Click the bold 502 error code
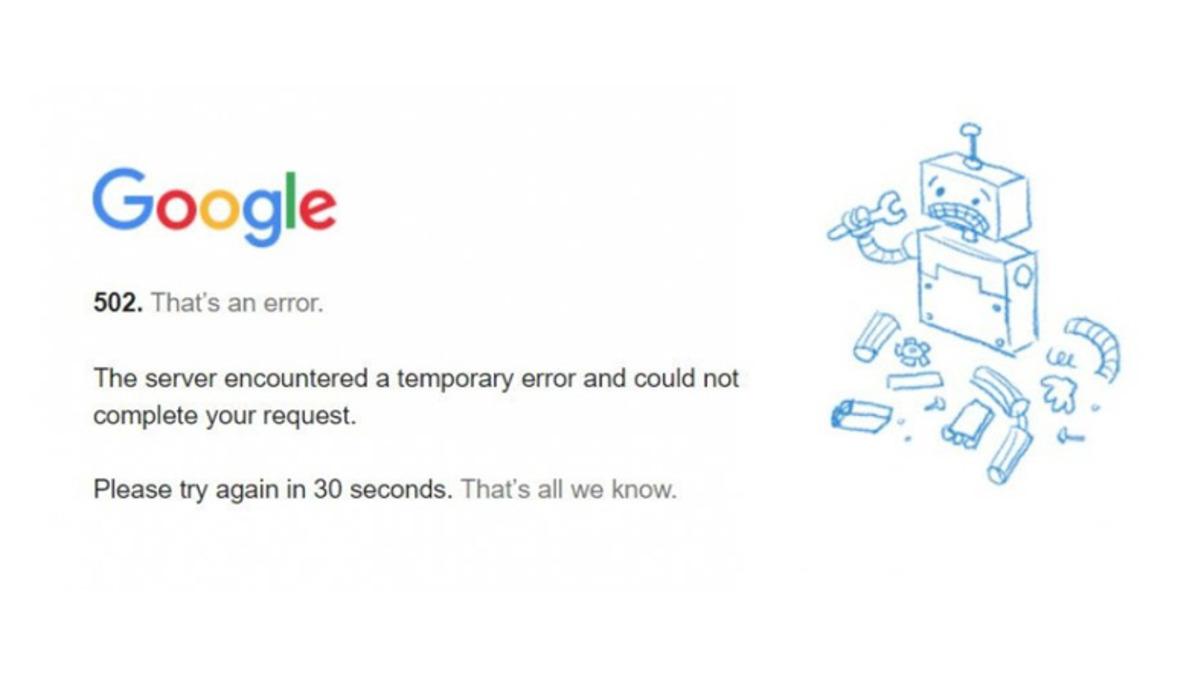The image size is (1200, 675). point(118,303)
